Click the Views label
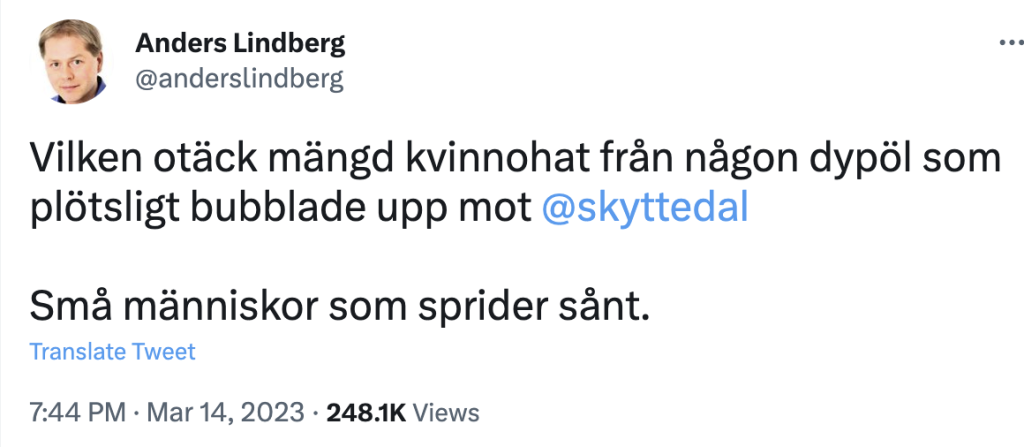The image size is (1024, 447). 446,412
